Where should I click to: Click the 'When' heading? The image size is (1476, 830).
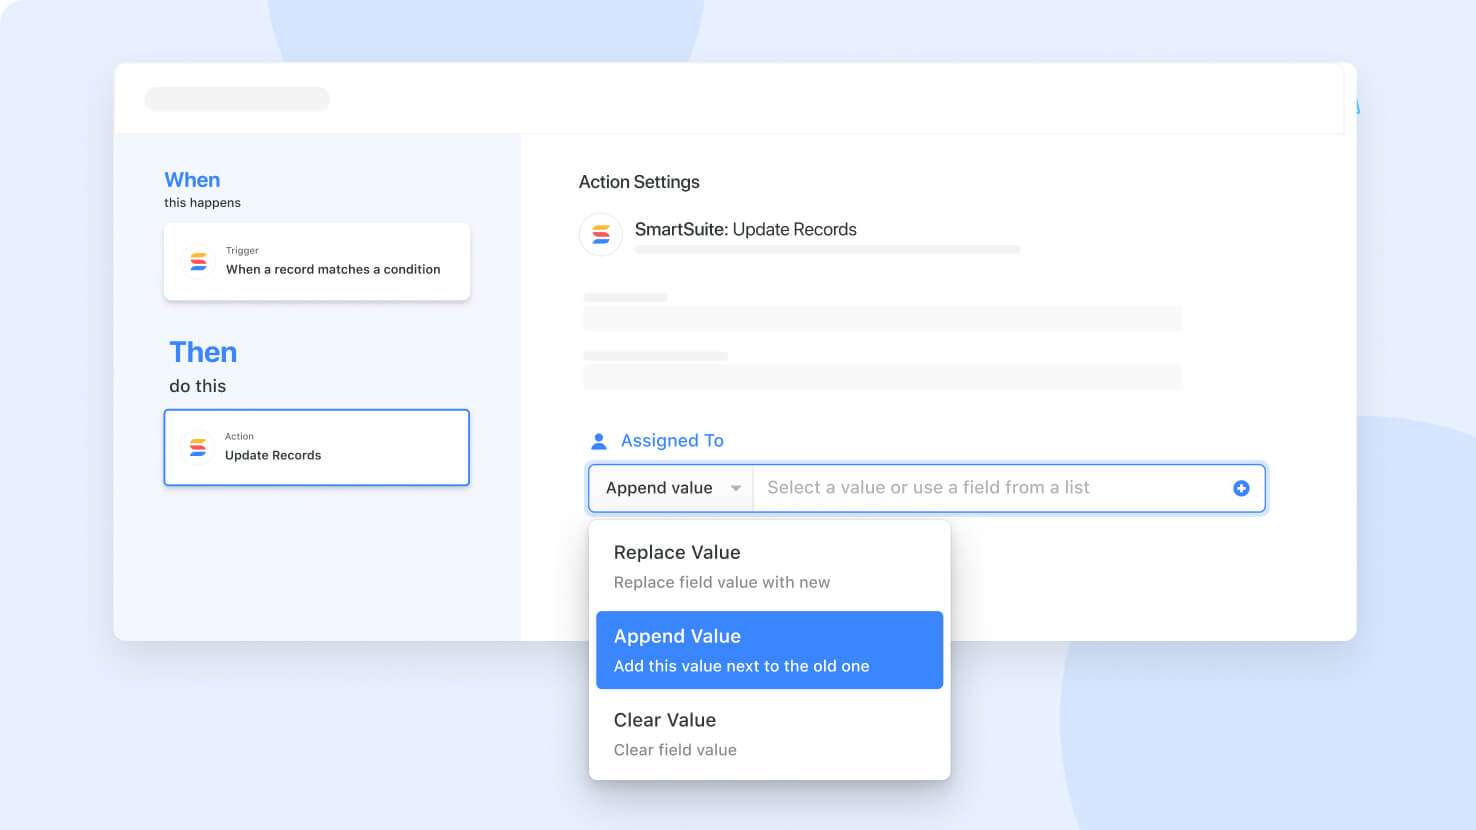[x=192, y=180]
